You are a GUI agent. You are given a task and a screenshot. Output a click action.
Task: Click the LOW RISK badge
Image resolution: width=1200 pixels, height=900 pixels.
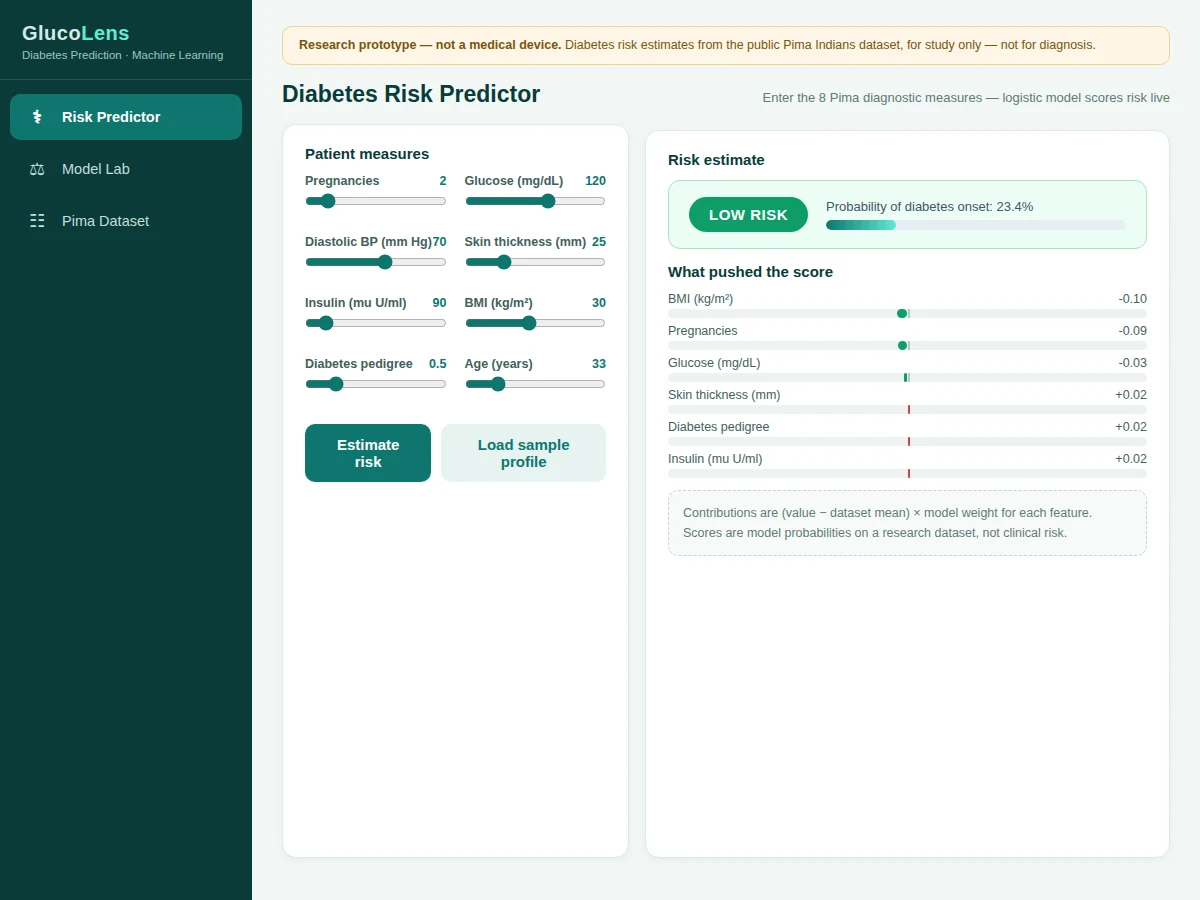[x=748, y=215]
